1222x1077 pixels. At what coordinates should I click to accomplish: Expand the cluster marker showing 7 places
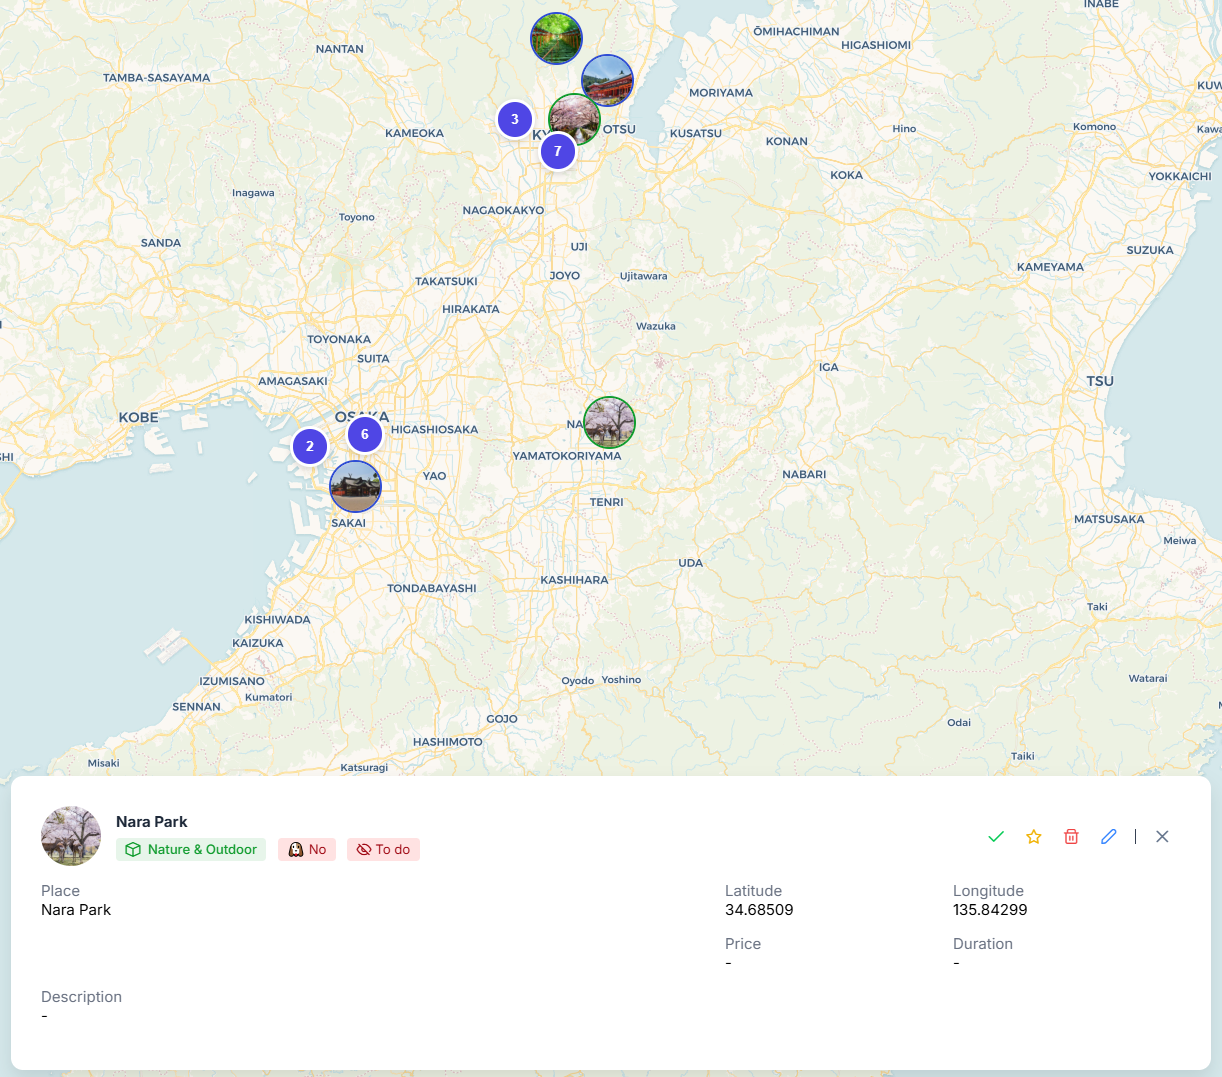(x=558, y=152)
